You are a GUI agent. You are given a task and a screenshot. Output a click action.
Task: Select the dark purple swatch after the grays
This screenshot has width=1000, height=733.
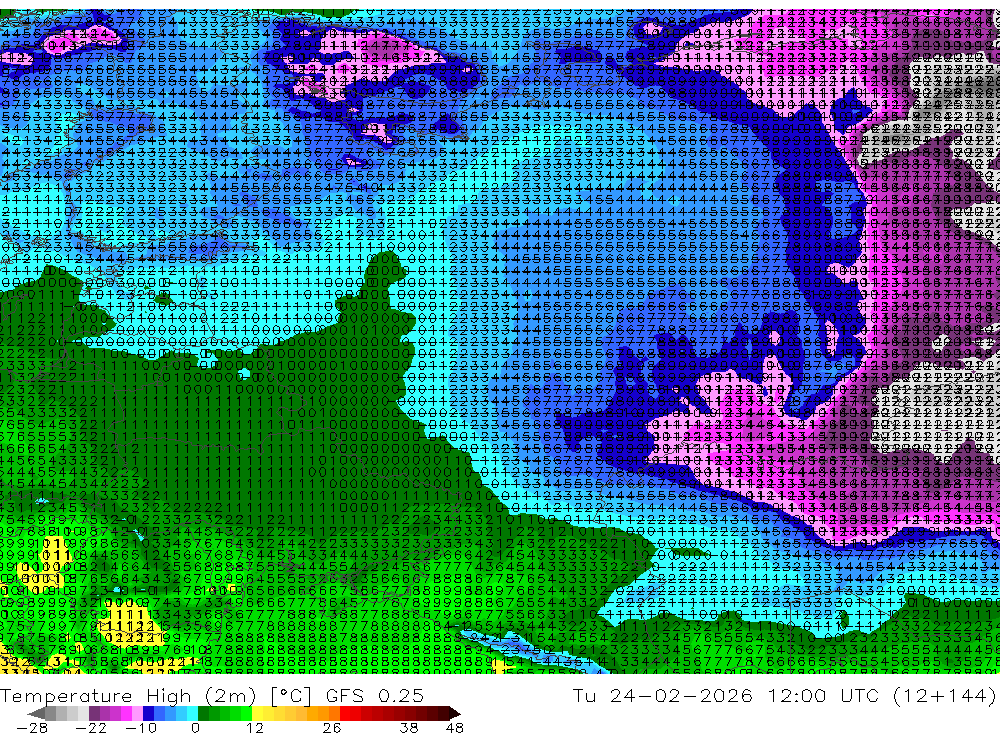pos(94,714)
